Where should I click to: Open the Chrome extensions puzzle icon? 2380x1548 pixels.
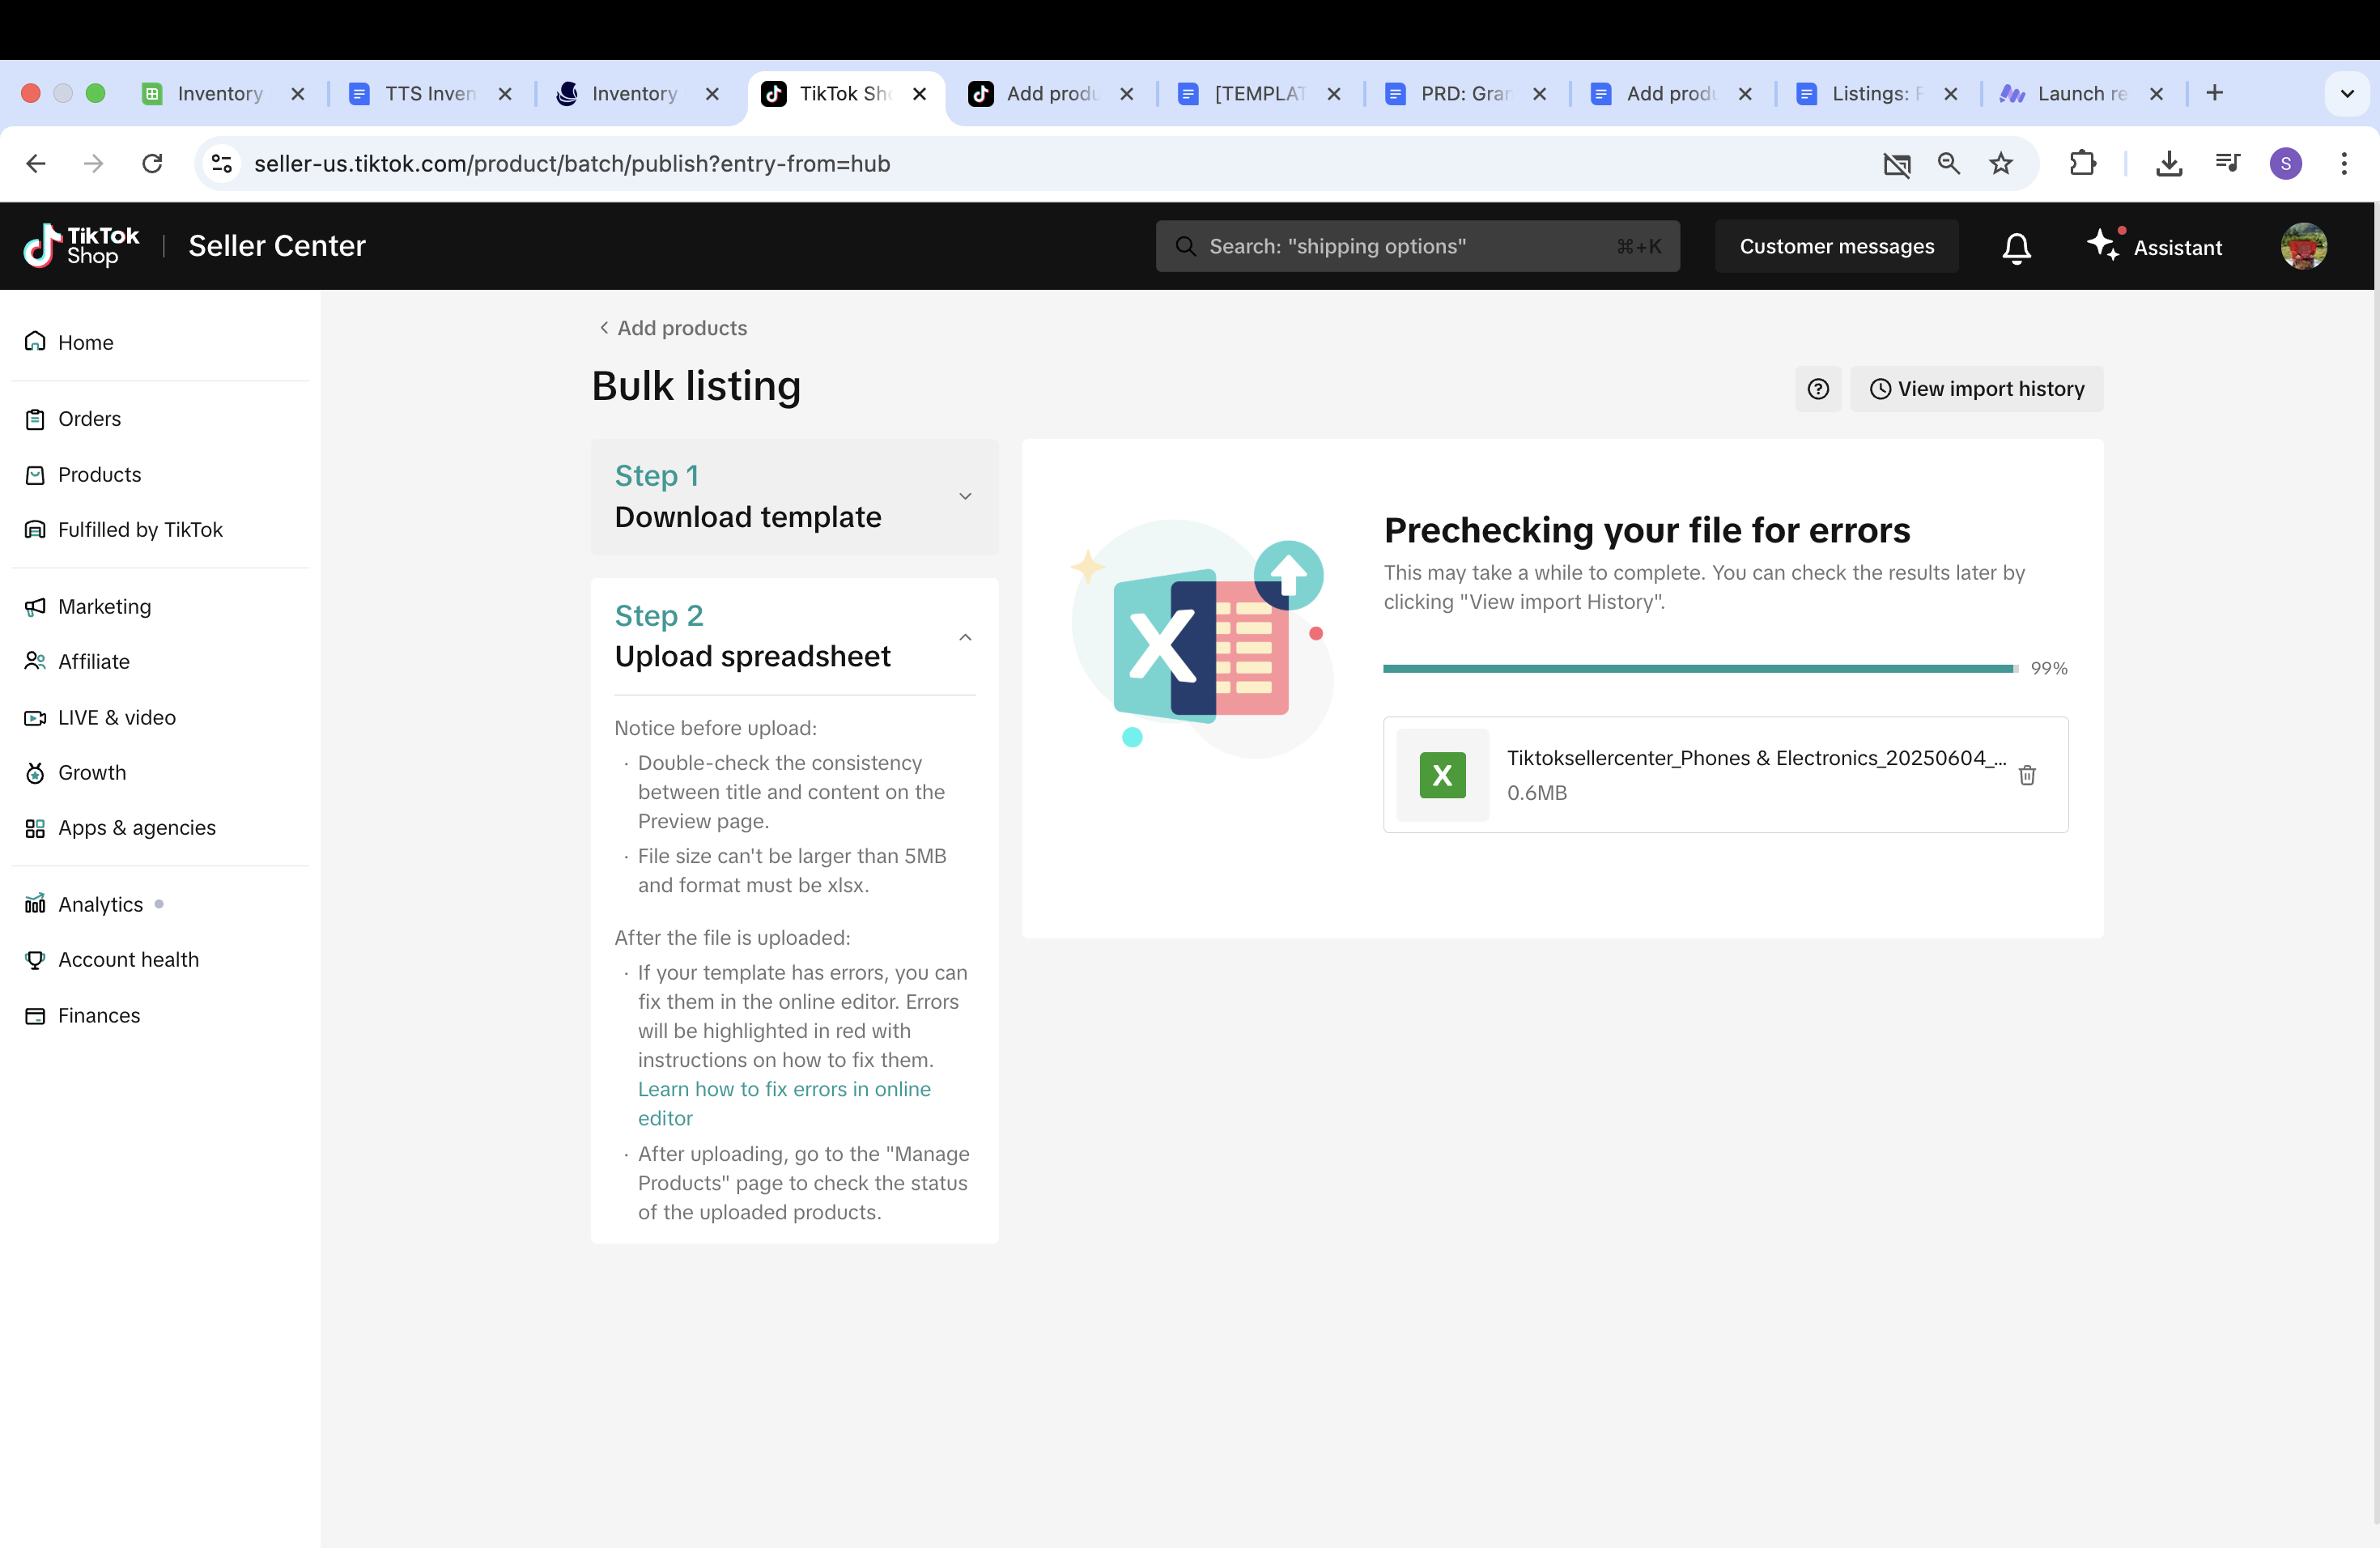[x=2082, y=164]
